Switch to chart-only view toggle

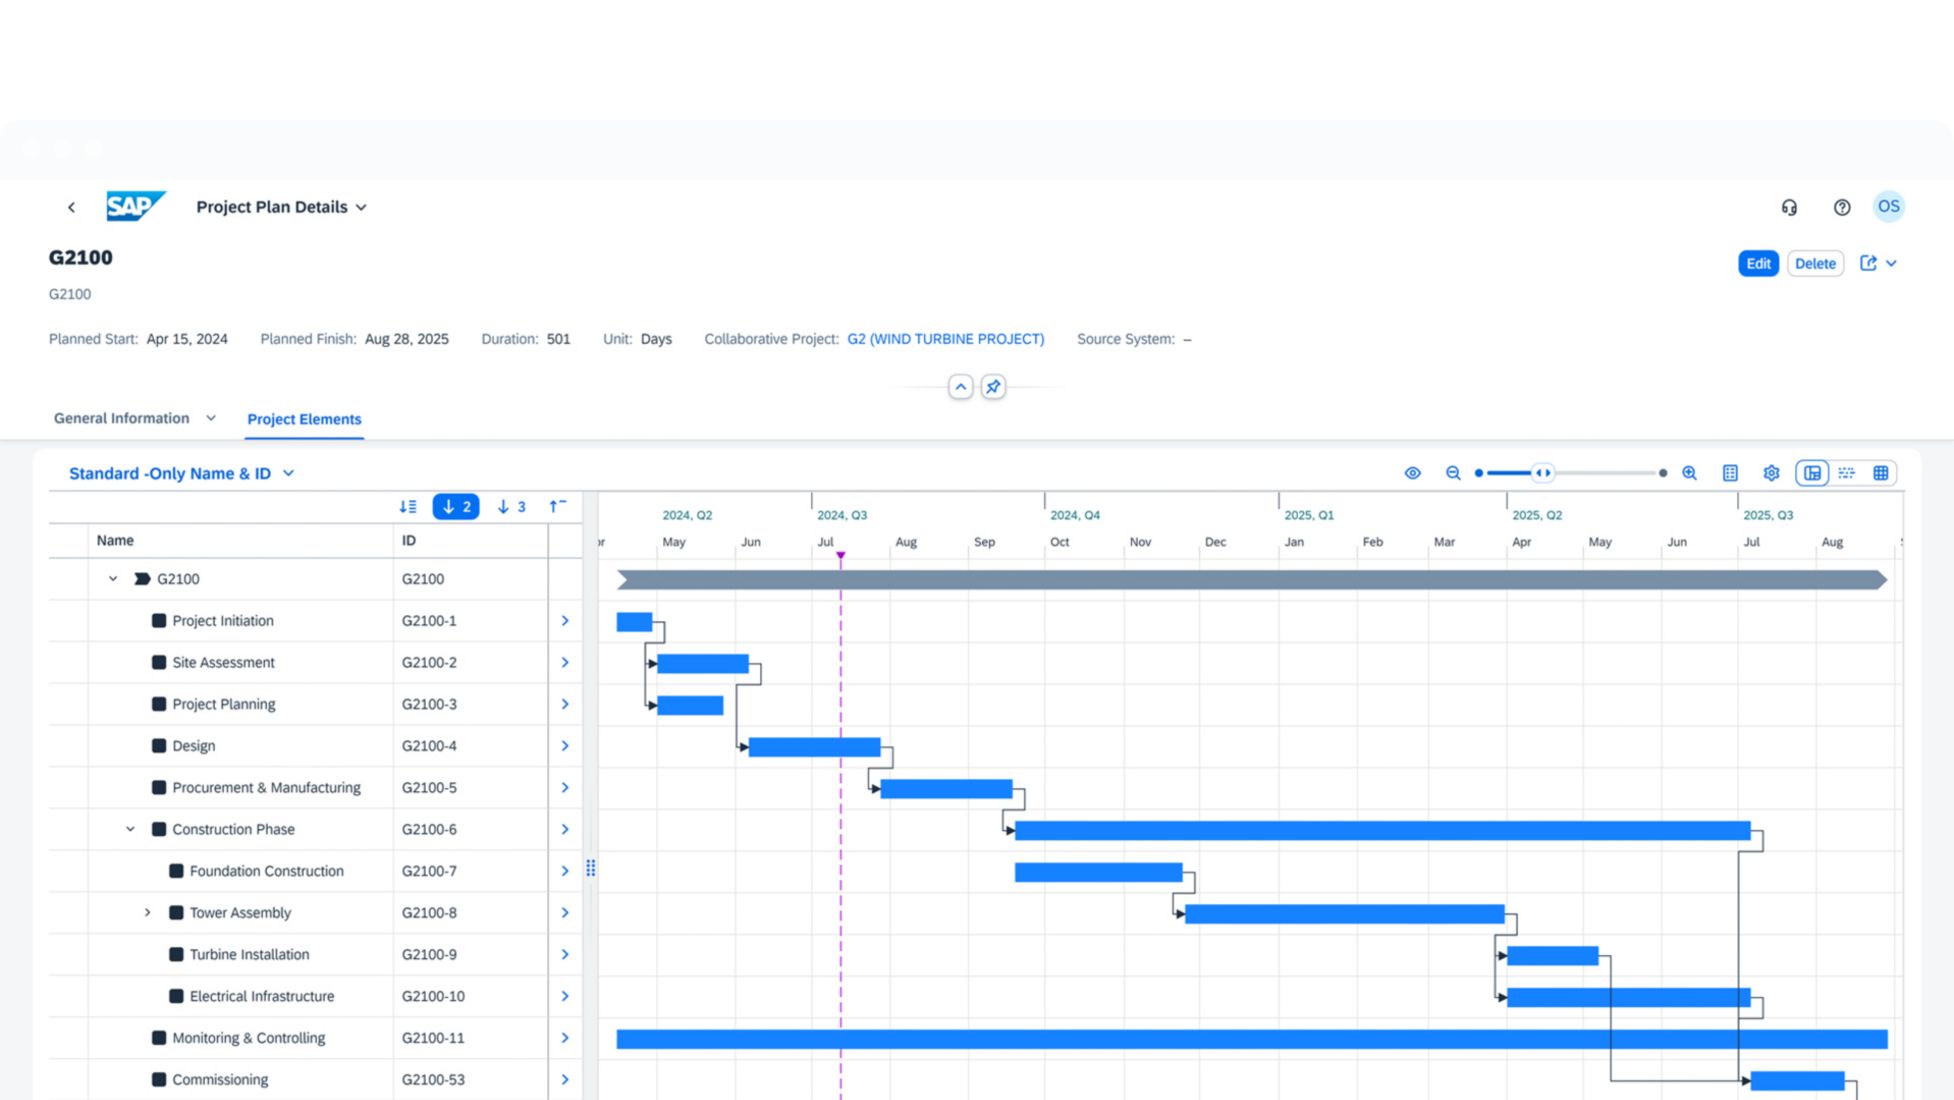point(1846,473)
